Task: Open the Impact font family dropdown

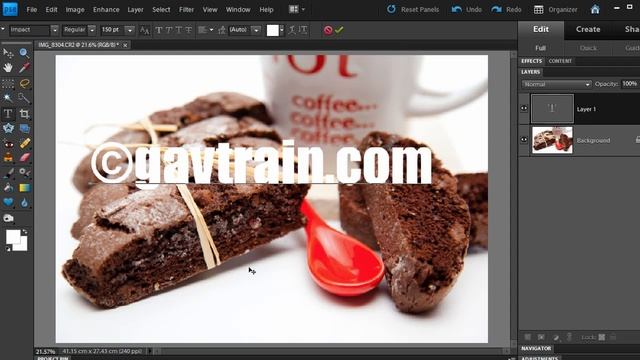Action: click(x=55, y=30)
